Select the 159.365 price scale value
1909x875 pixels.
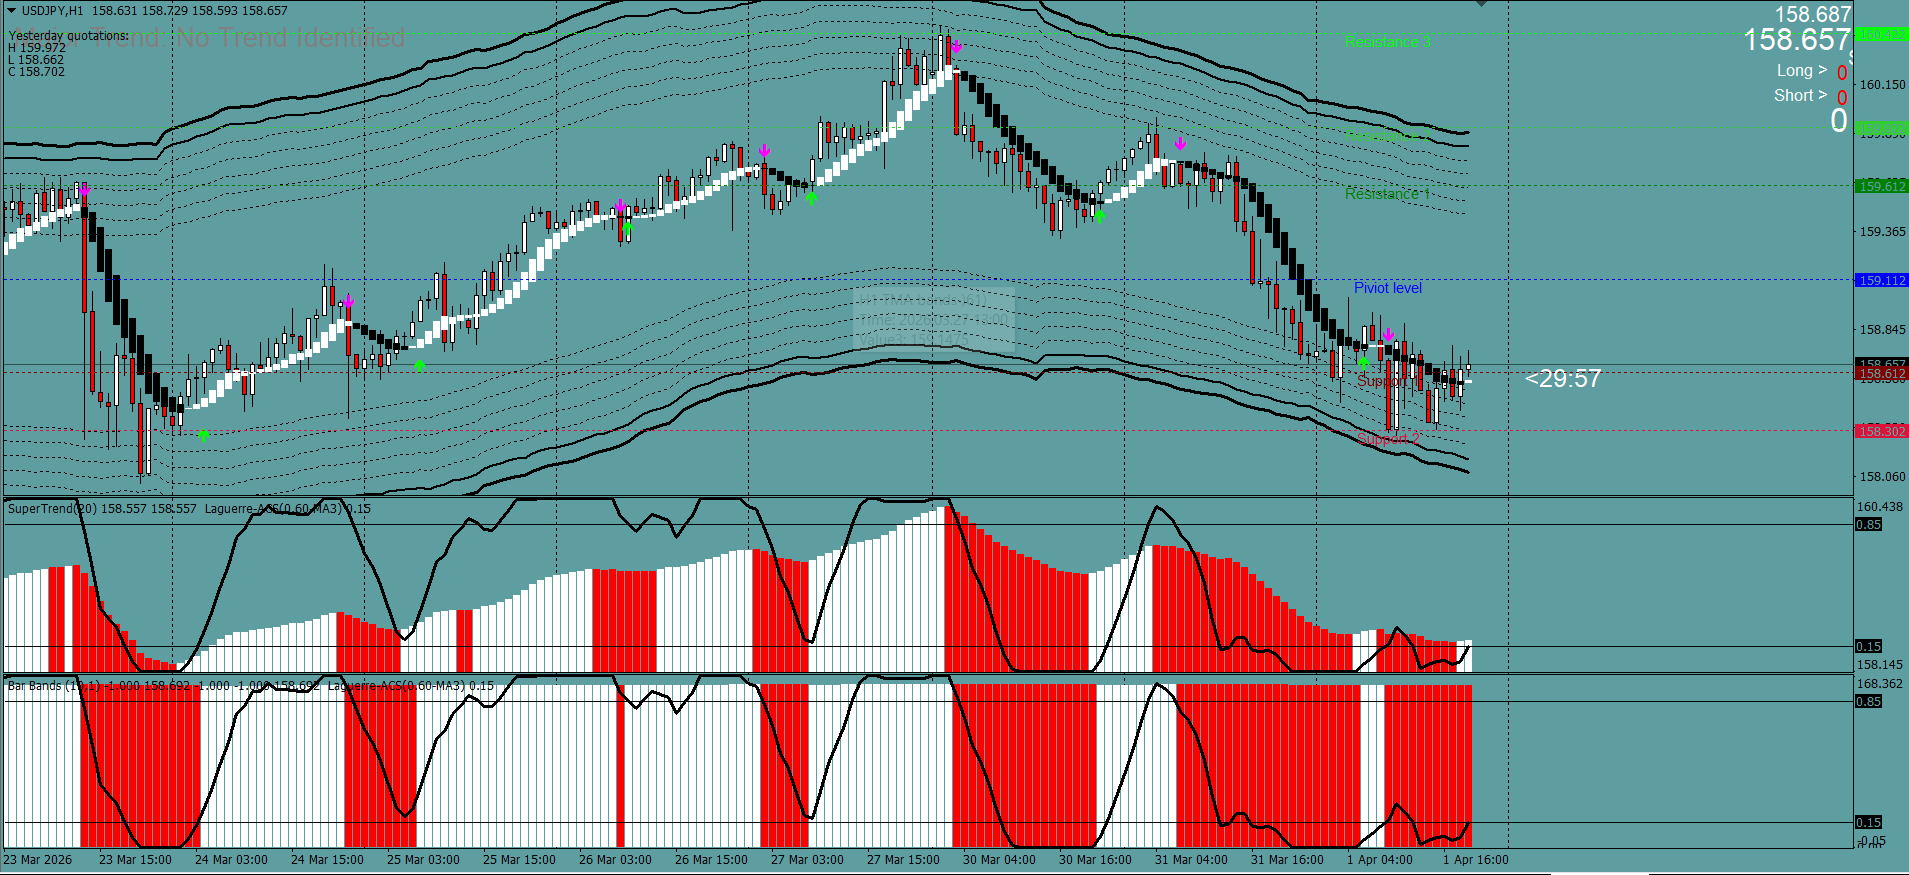[x=1882, y=232]
